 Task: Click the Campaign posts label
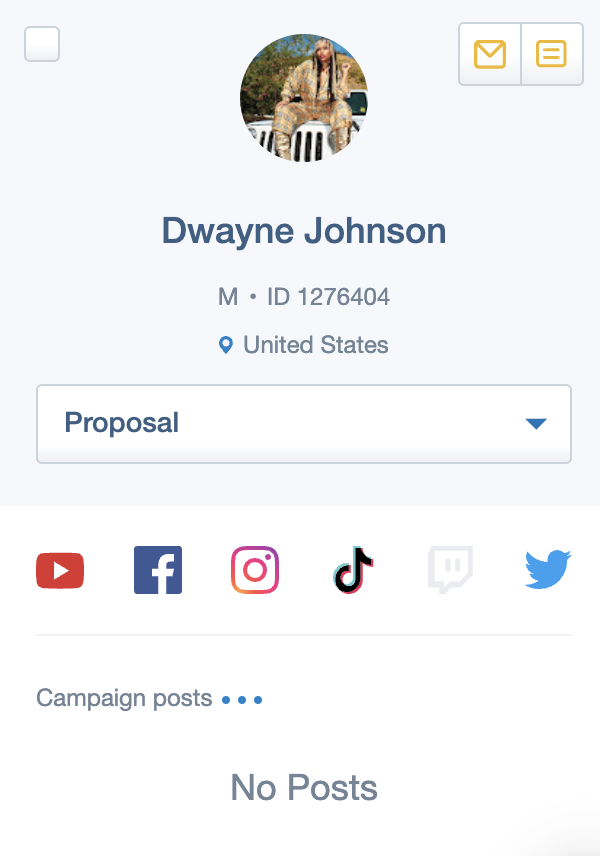124,698
